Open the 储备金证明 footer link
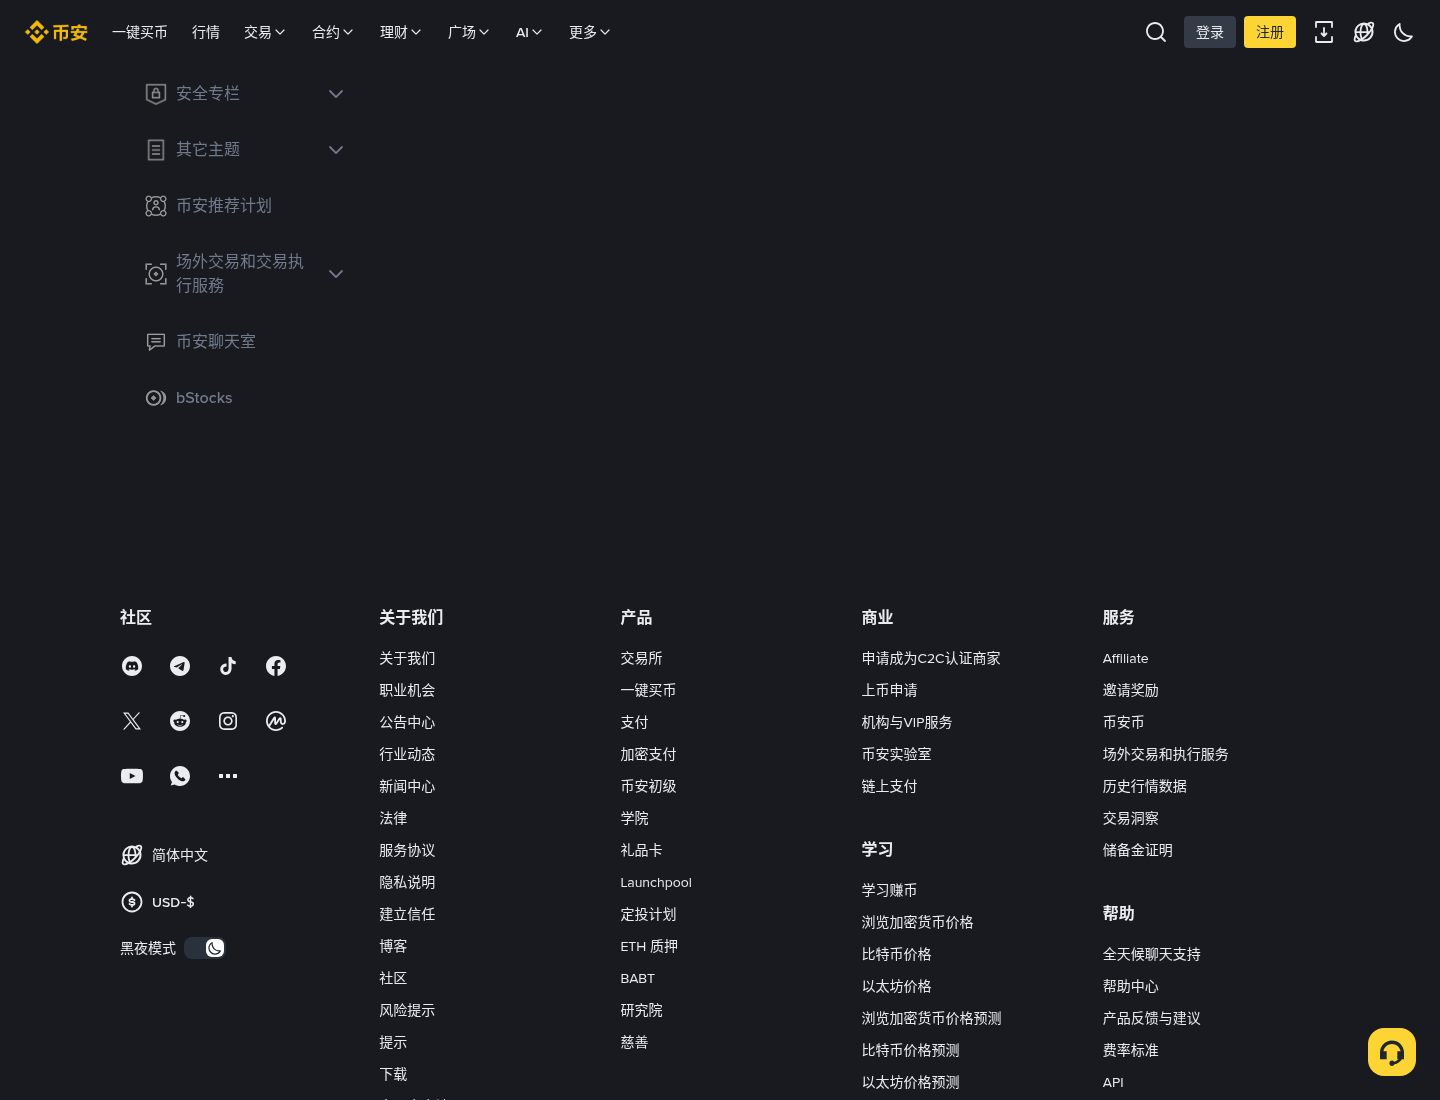The height and width of the screenshot is (1100, 1440). [1138, 850]
